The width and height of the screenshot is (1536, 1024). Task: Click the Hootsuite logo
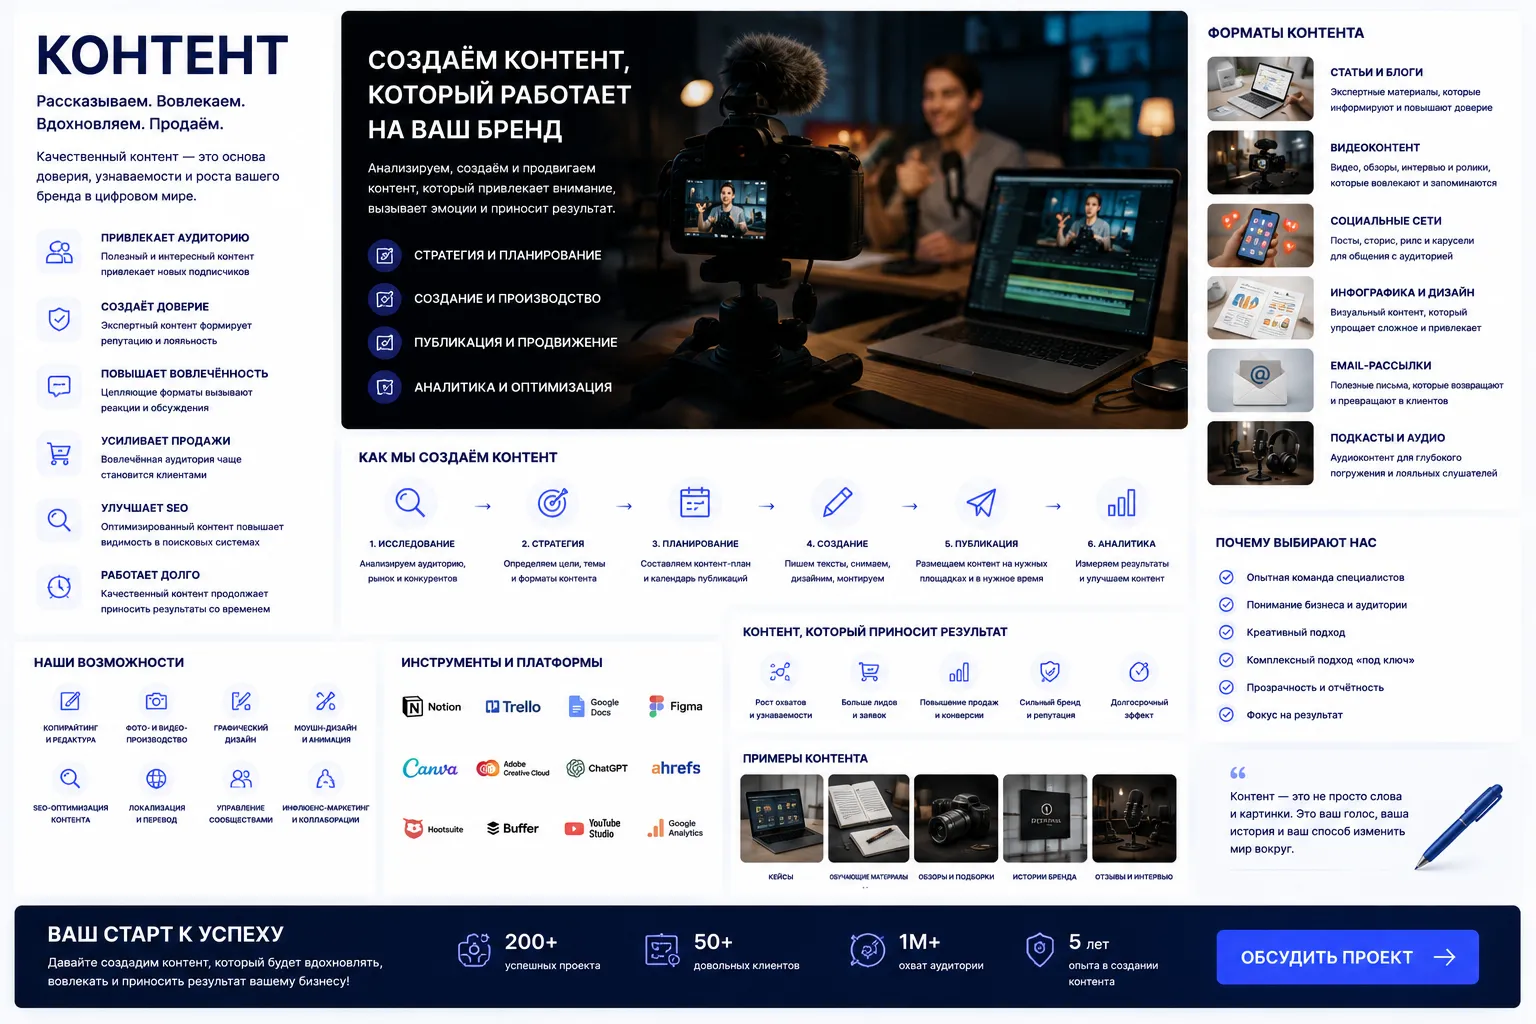coord(433,829)
